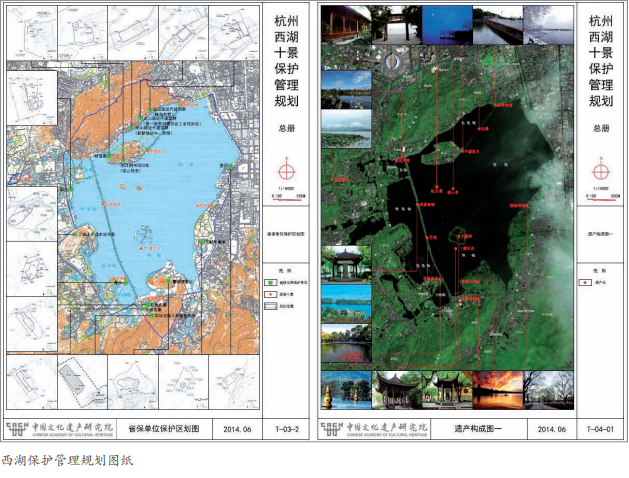Click the red scale bar on sheet T-03-2
The height and width of the screenshot is (478, 629).
pos(286,198)
